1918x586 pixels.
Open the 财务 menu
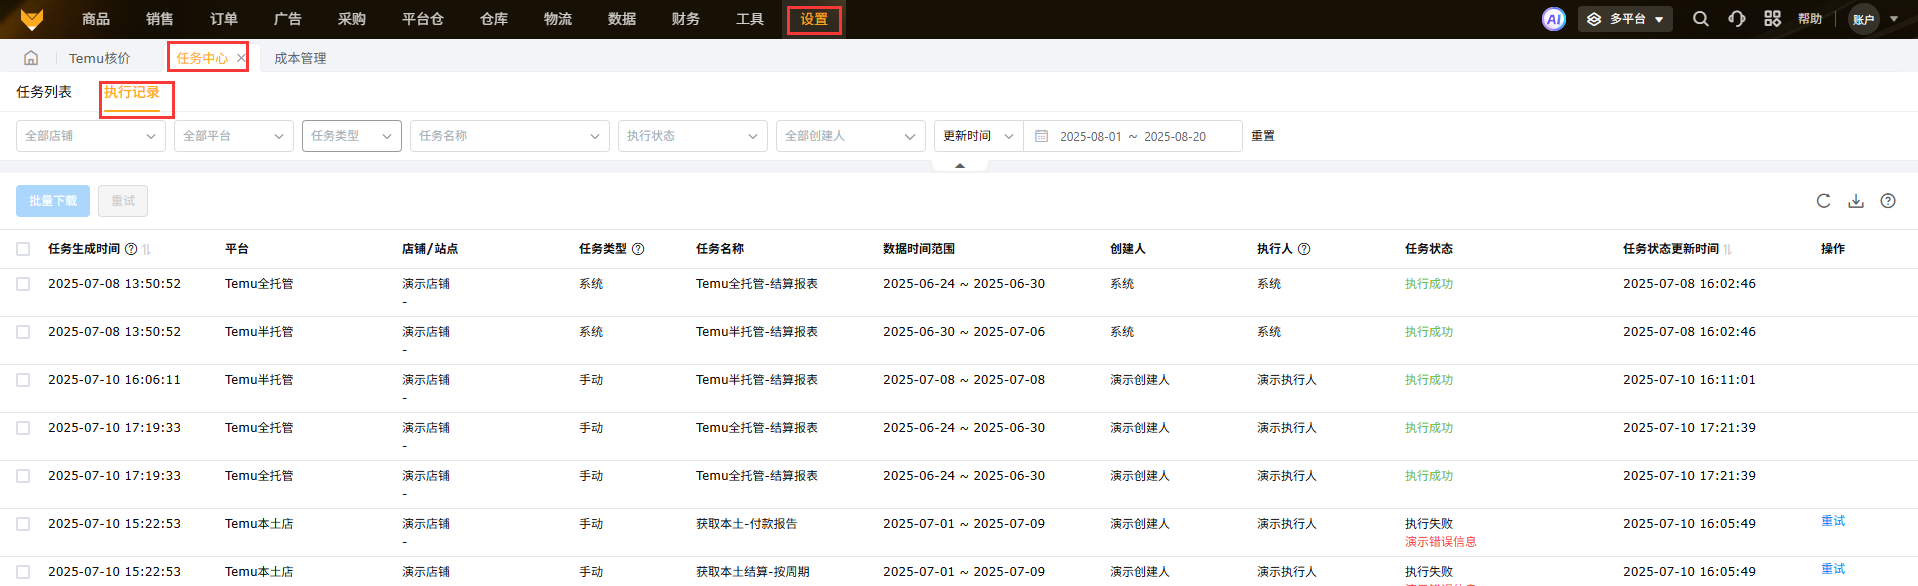[x=685, y=19]
